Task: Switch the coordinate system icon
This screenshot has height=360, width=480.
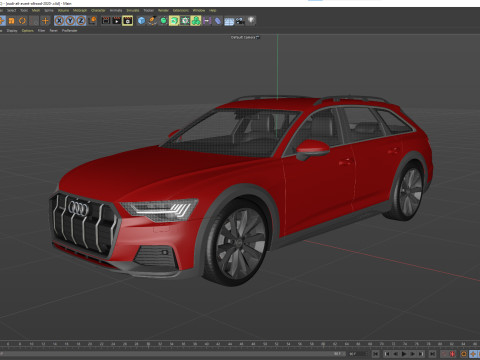Action: 92,21
